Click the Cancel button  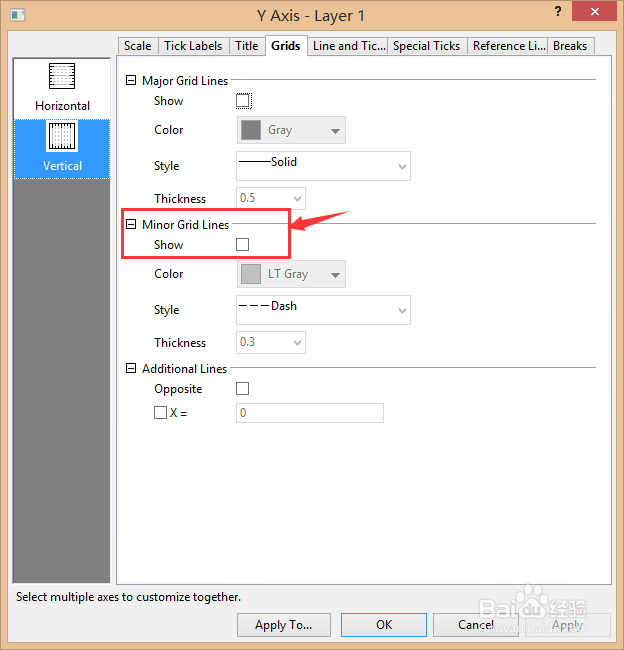pyautogui.click(x=476, y=625)
